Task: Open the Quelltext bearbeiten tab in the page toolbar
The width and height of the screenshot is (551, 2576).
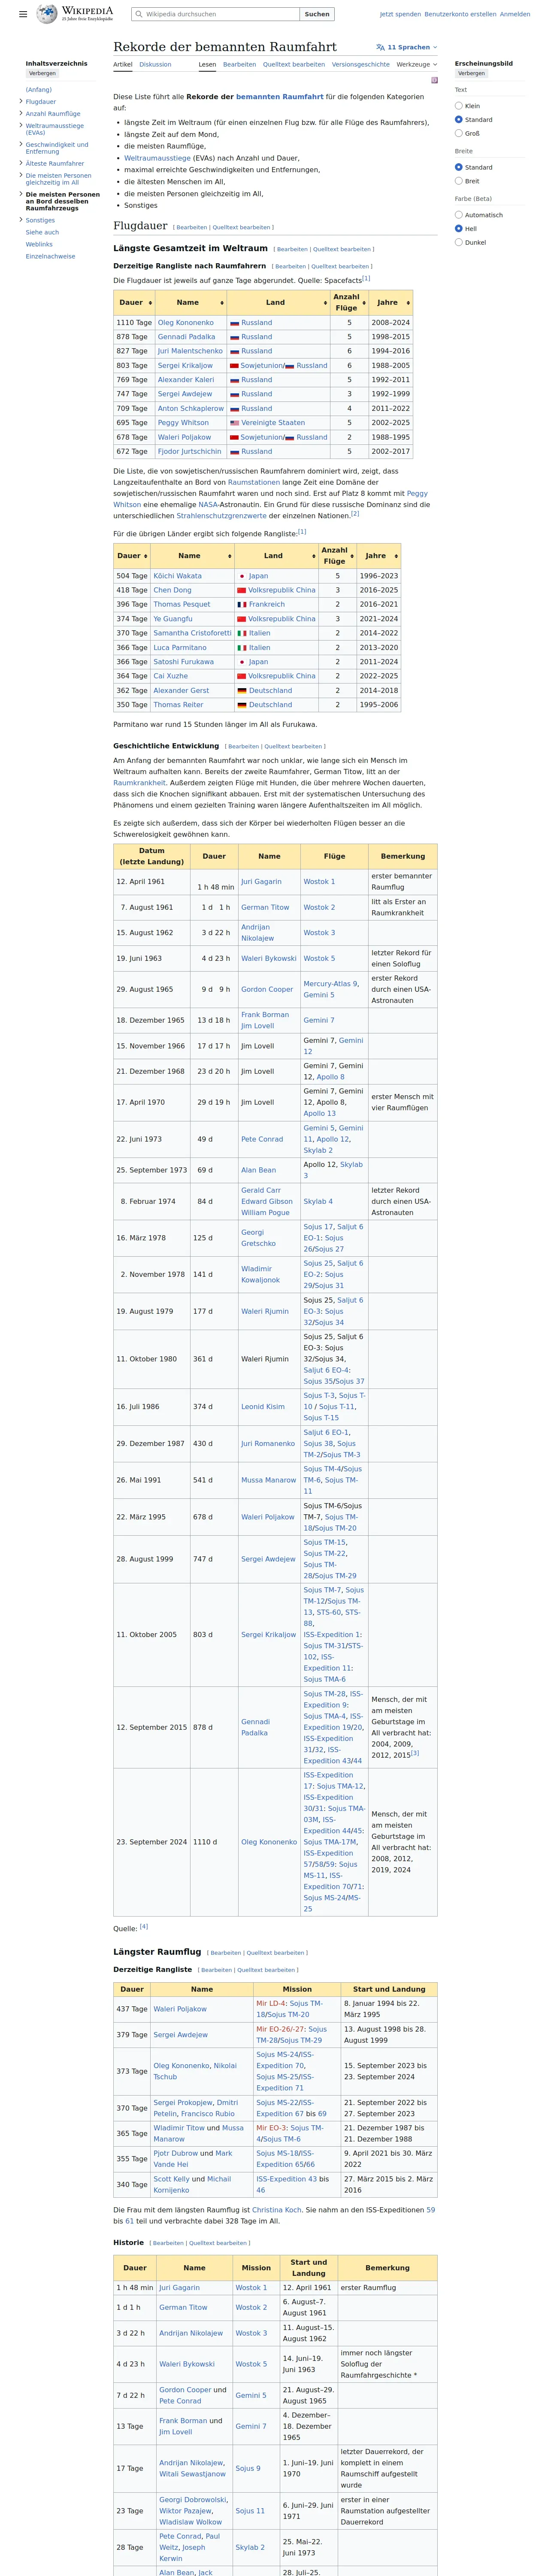Action: point(294,64)
